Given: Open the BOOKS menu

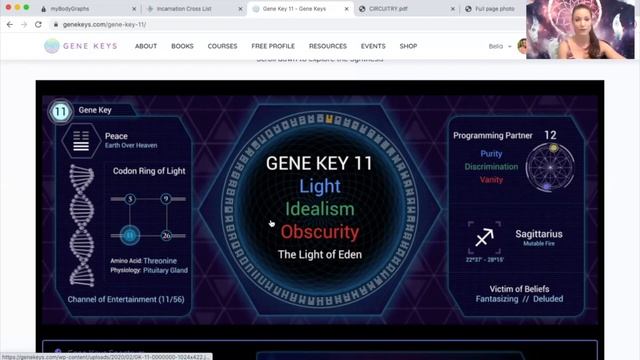Looking at the screenshot, I should (x=182, y=46).
